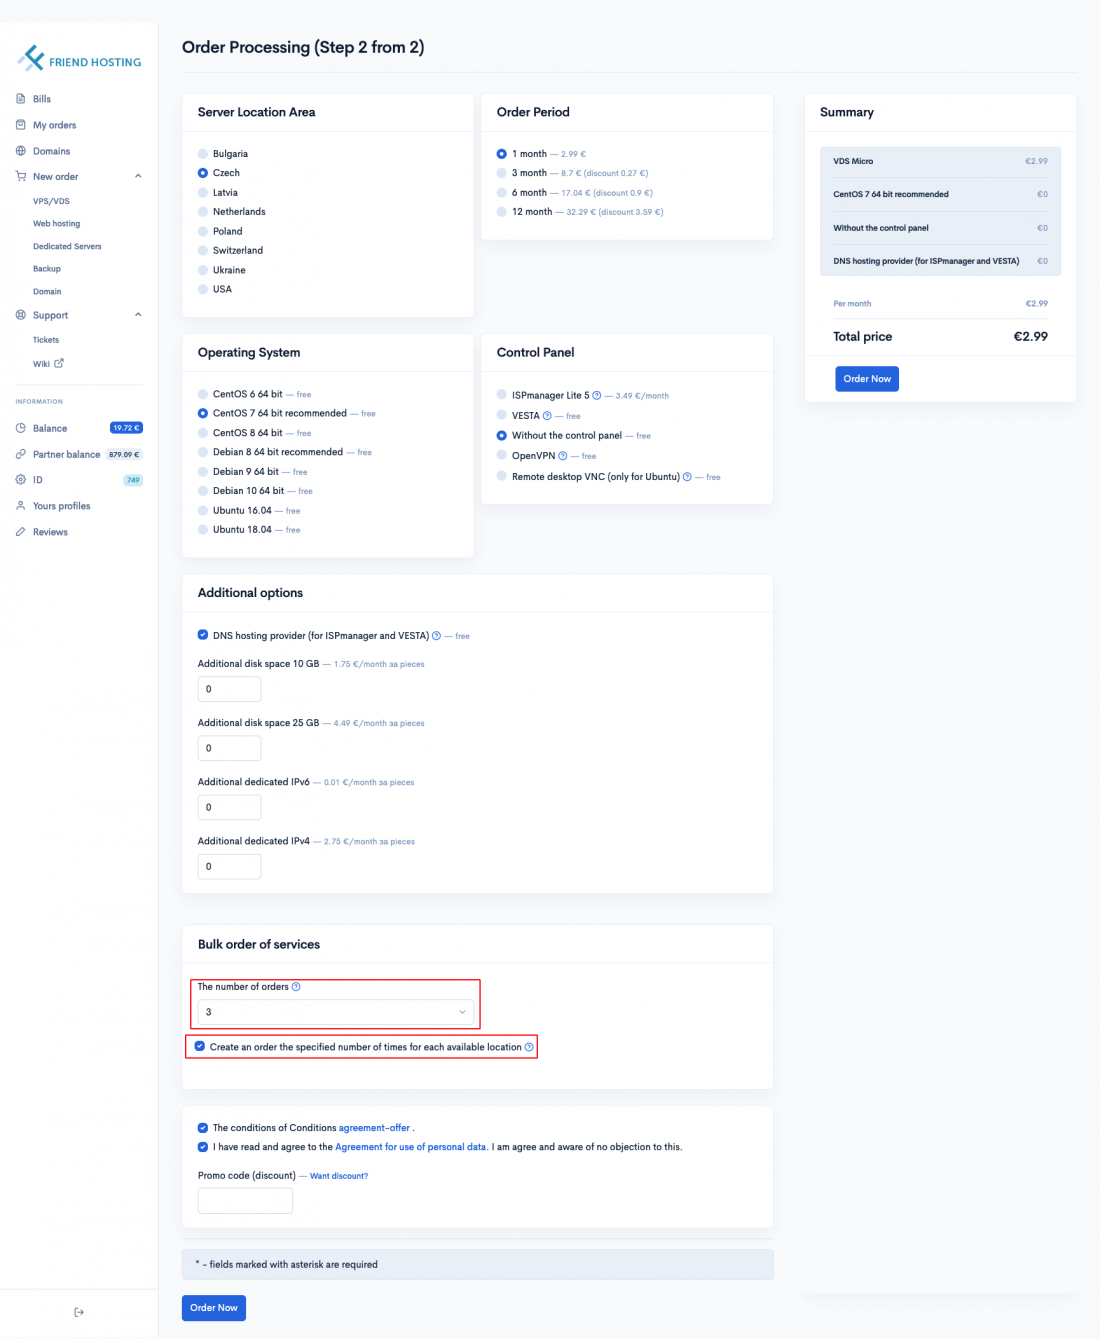Open the help icon next to OpenVPN

click(563, 455)
